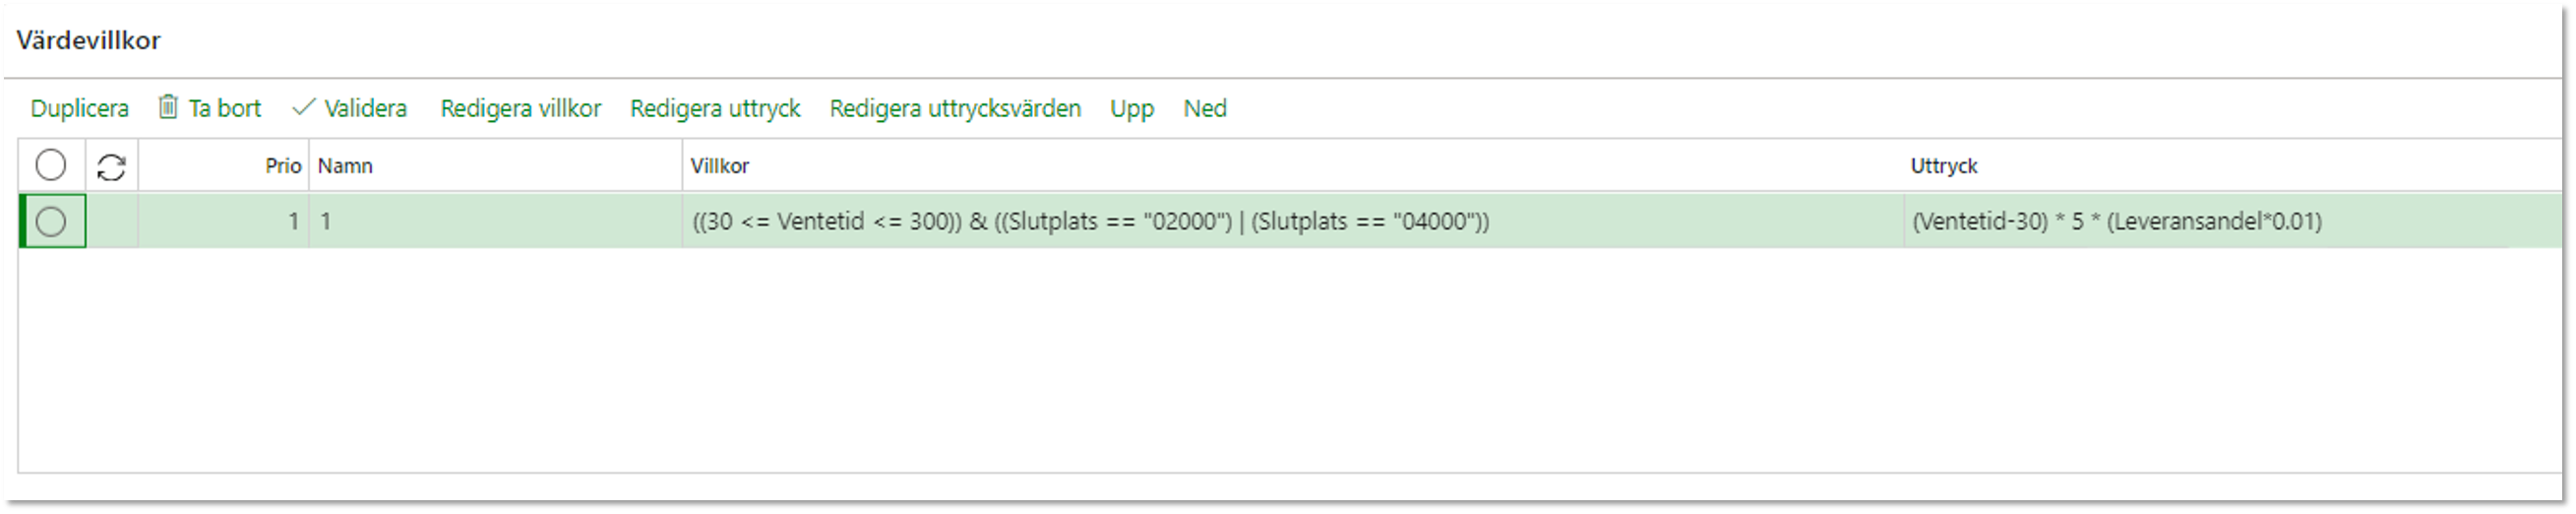Select the row 1 radio circle

[51, 221]
